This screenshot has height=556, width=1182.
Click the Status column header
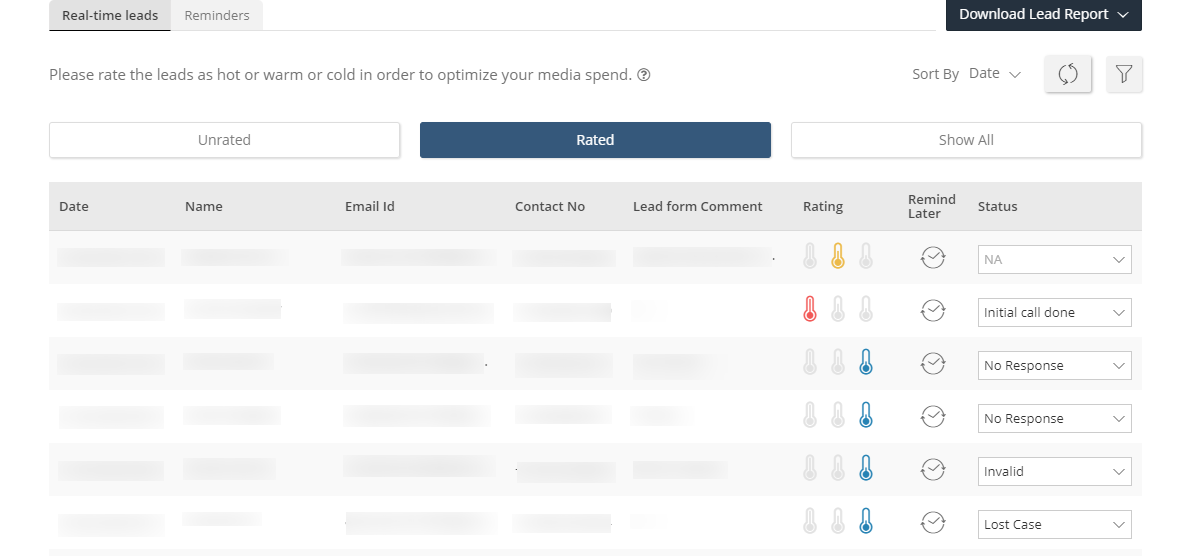click(x=997, y=206)
